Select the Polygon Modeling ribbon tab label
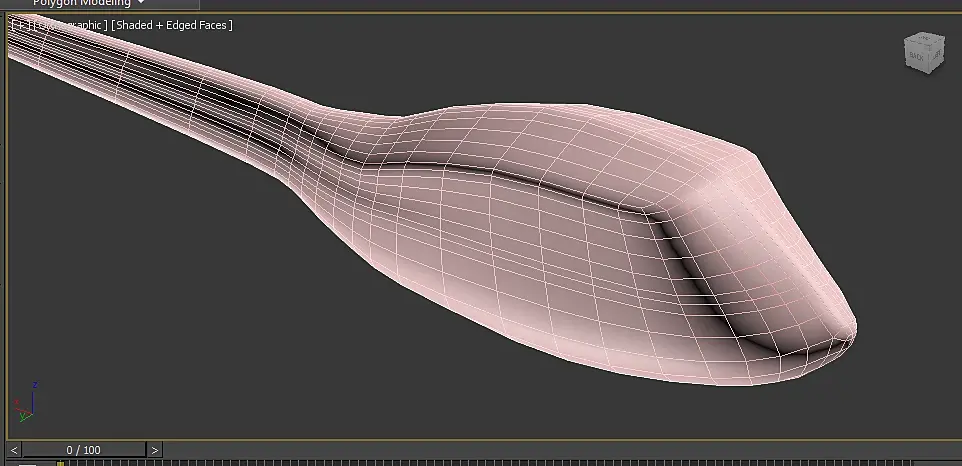Screen dimensions: 962x466 82,3
